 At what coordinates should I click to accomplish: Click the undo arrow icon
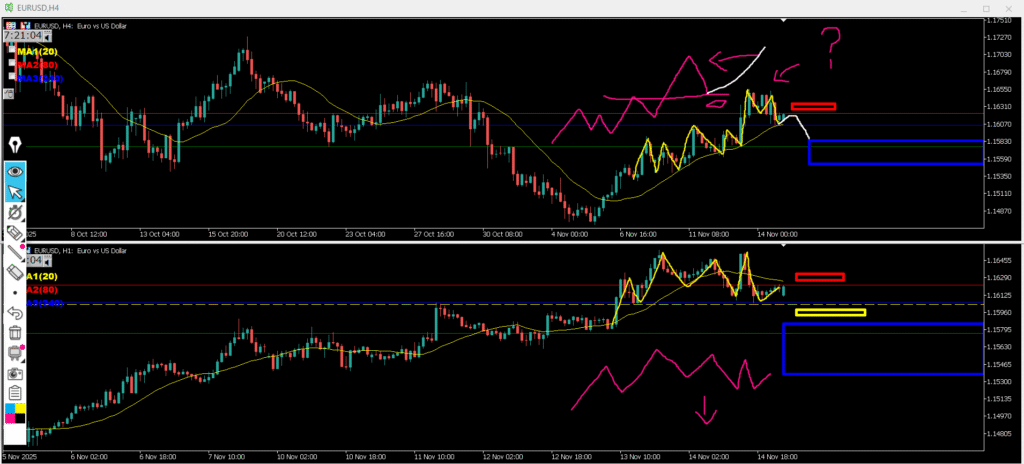15,314
